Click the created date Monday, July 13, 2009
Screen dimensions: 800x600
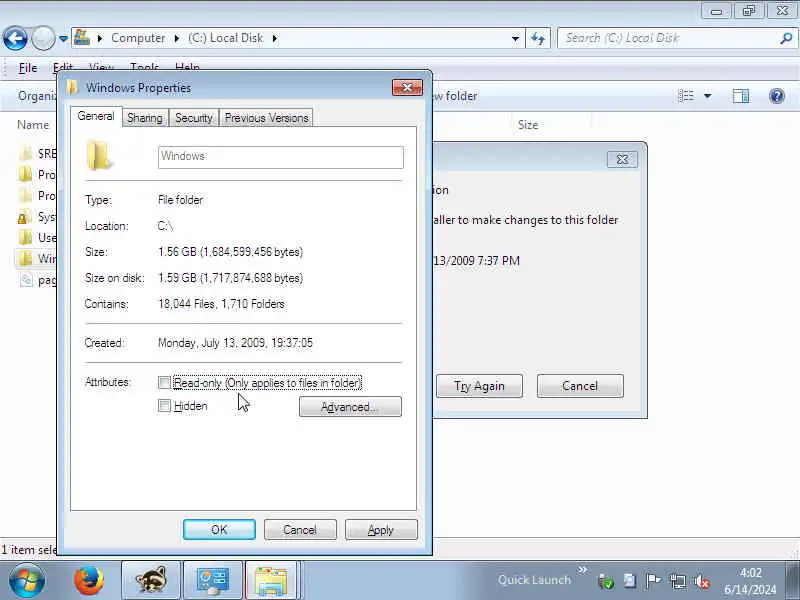[235, 343]
